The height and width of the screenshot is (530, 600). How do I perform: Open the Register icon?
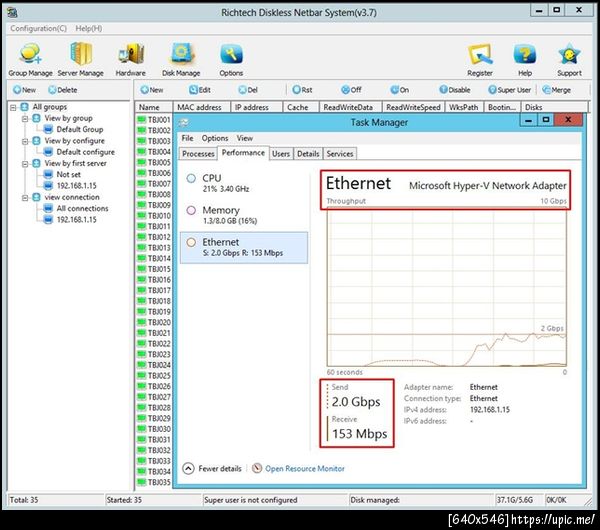[480, 59]
